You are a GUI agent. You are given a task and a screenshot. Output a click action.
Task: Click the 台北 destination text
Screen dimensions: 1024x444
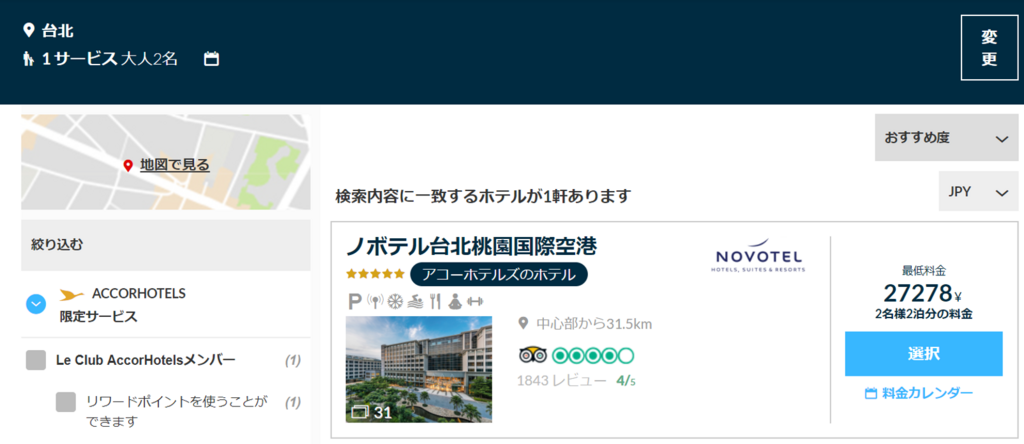pyautogui.click(x=57, y=31)
